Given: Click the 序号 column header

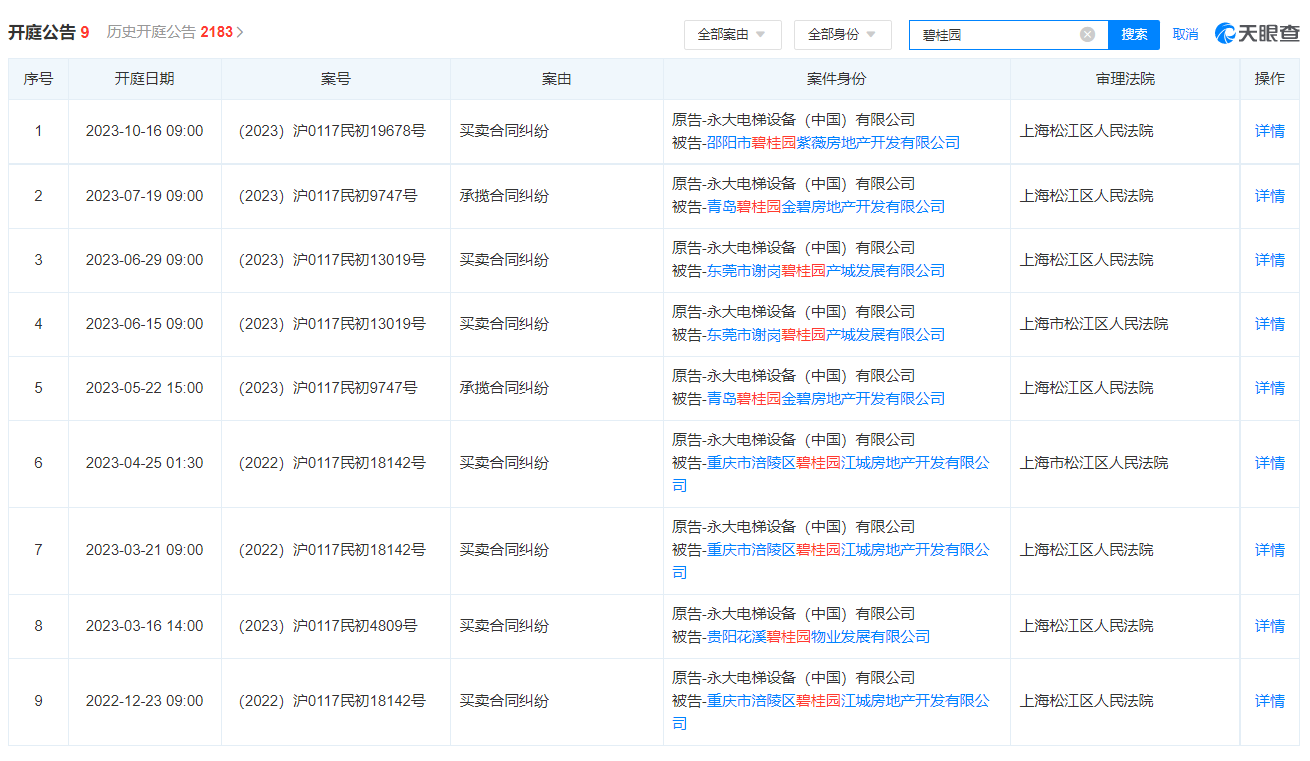Looking at the screenshot, I should click(38, 79).
